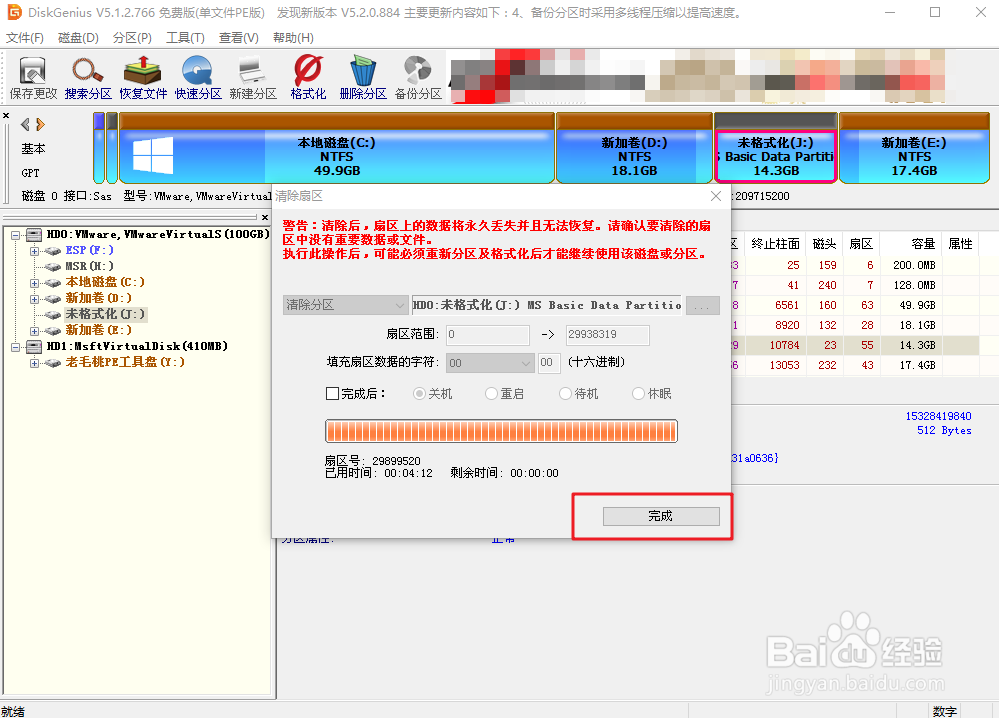The image size is (999, 718).
Task: Open the 磁盘(D) menu
Action: pos(79,37)
